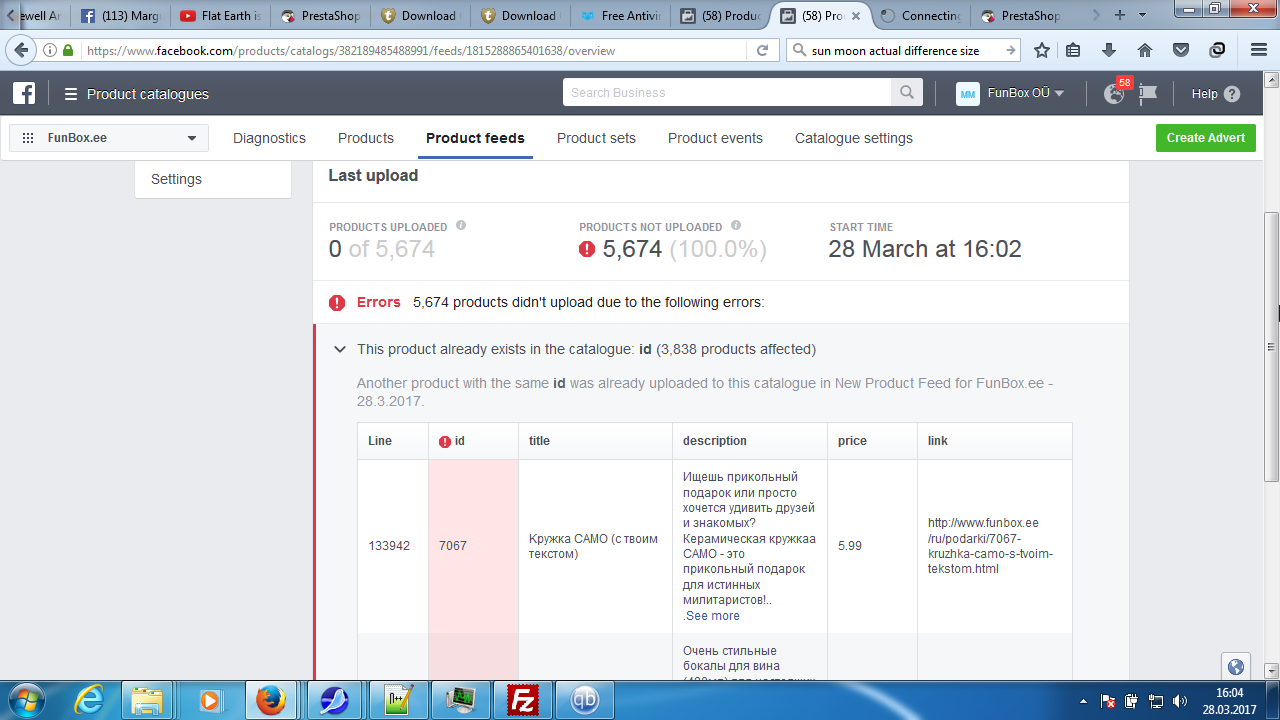Image resolution: width=1280 pixels, height=720 pixels.
Task: Open Firefox downloads arrow icon
Action: point(1109,50)
